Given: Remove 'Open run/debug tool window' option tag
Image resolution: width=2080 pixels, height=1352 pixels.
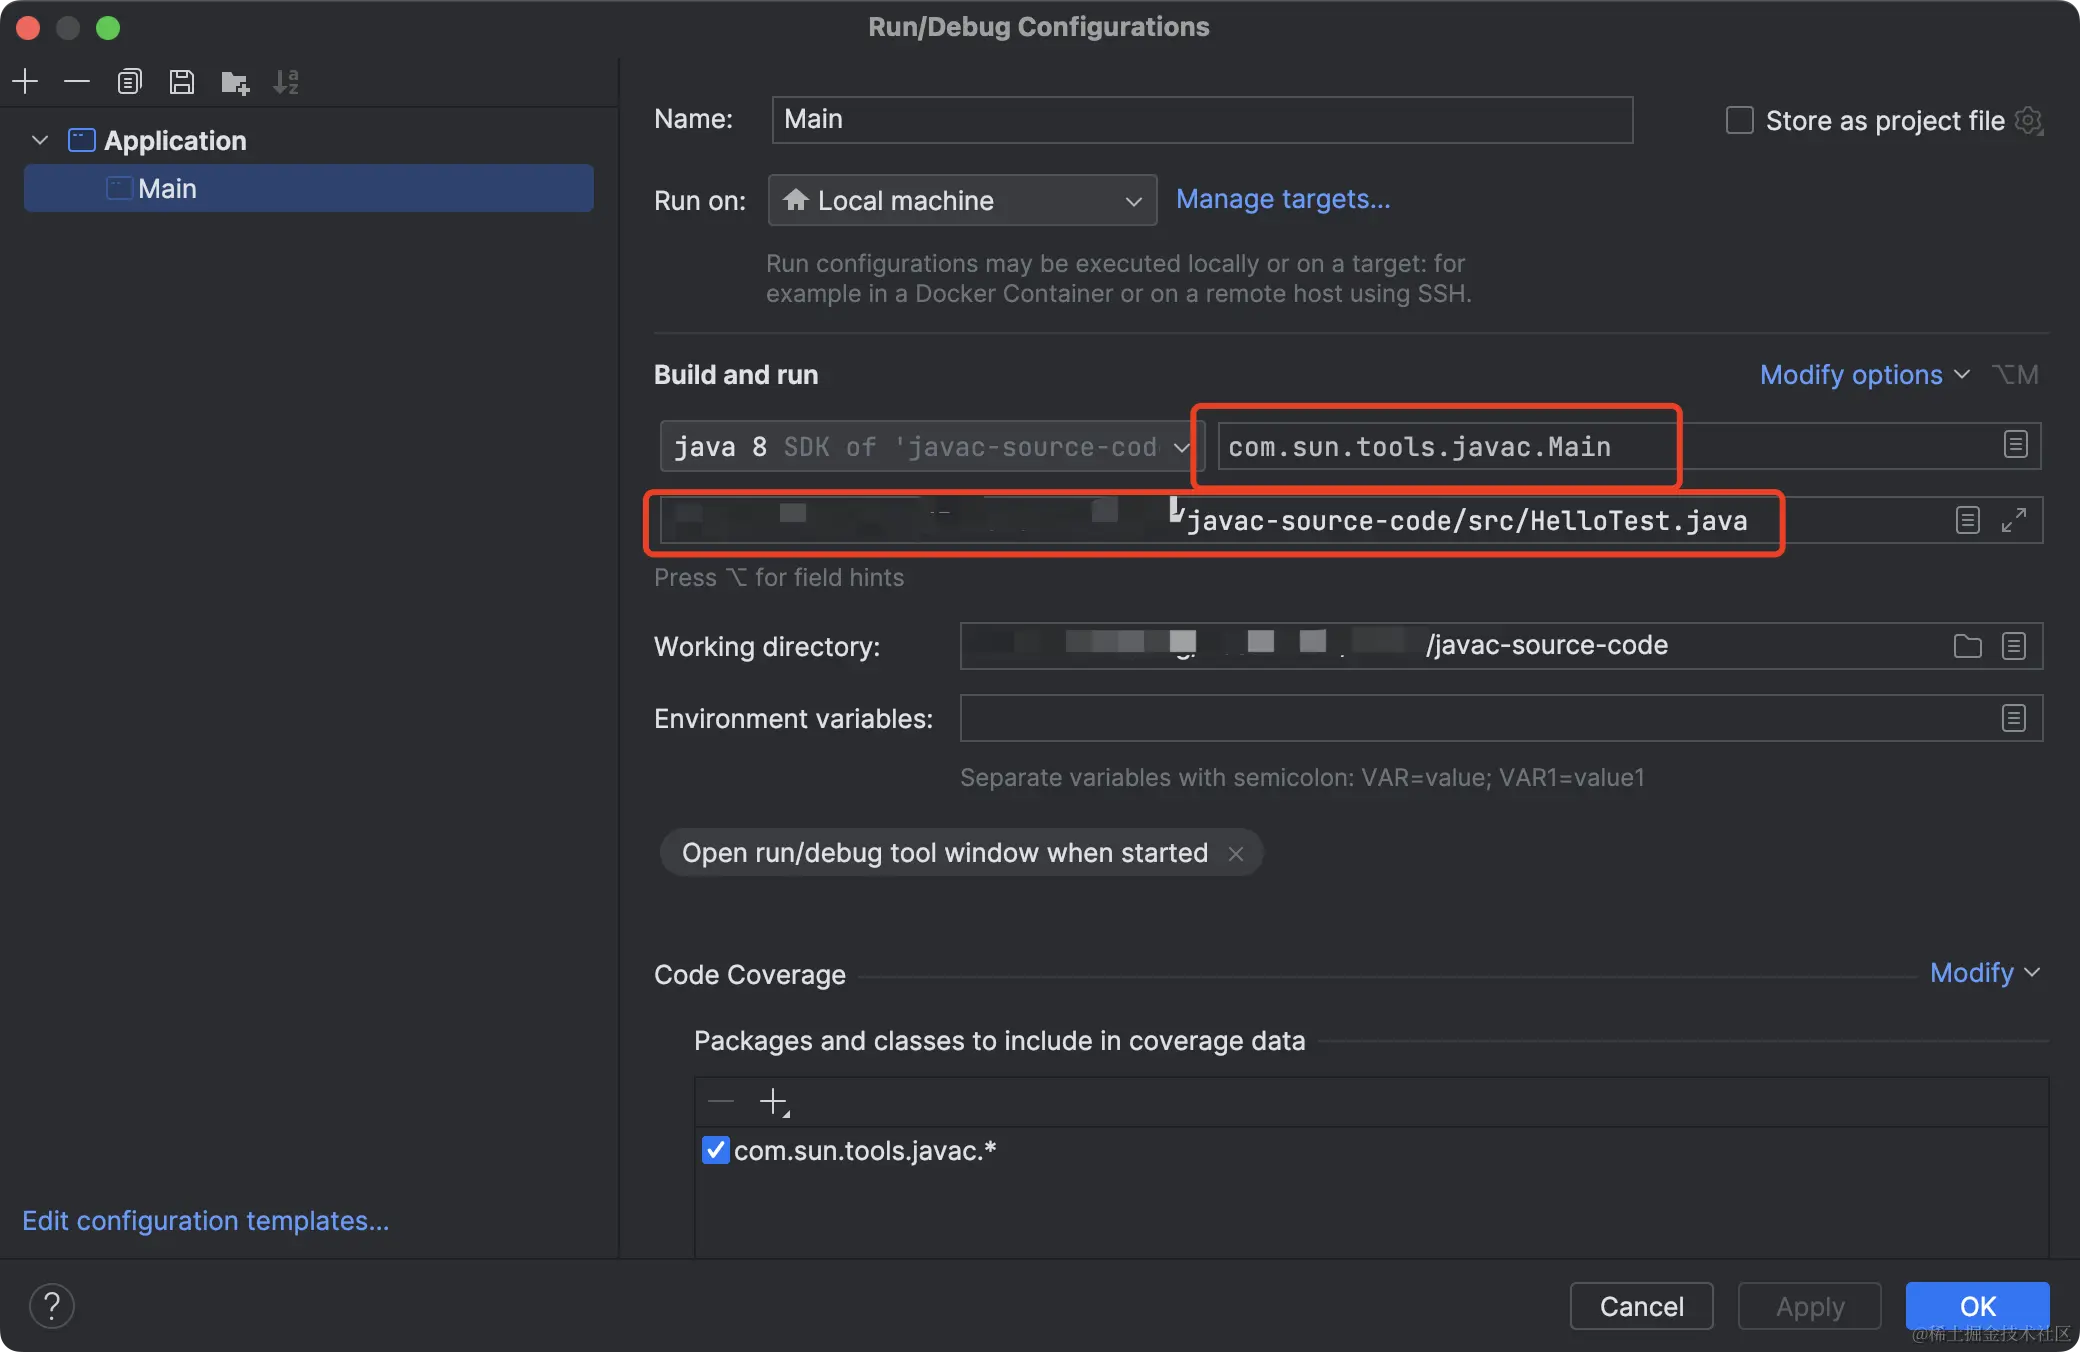Looking at the screenshot, I should coord(1236,854).
